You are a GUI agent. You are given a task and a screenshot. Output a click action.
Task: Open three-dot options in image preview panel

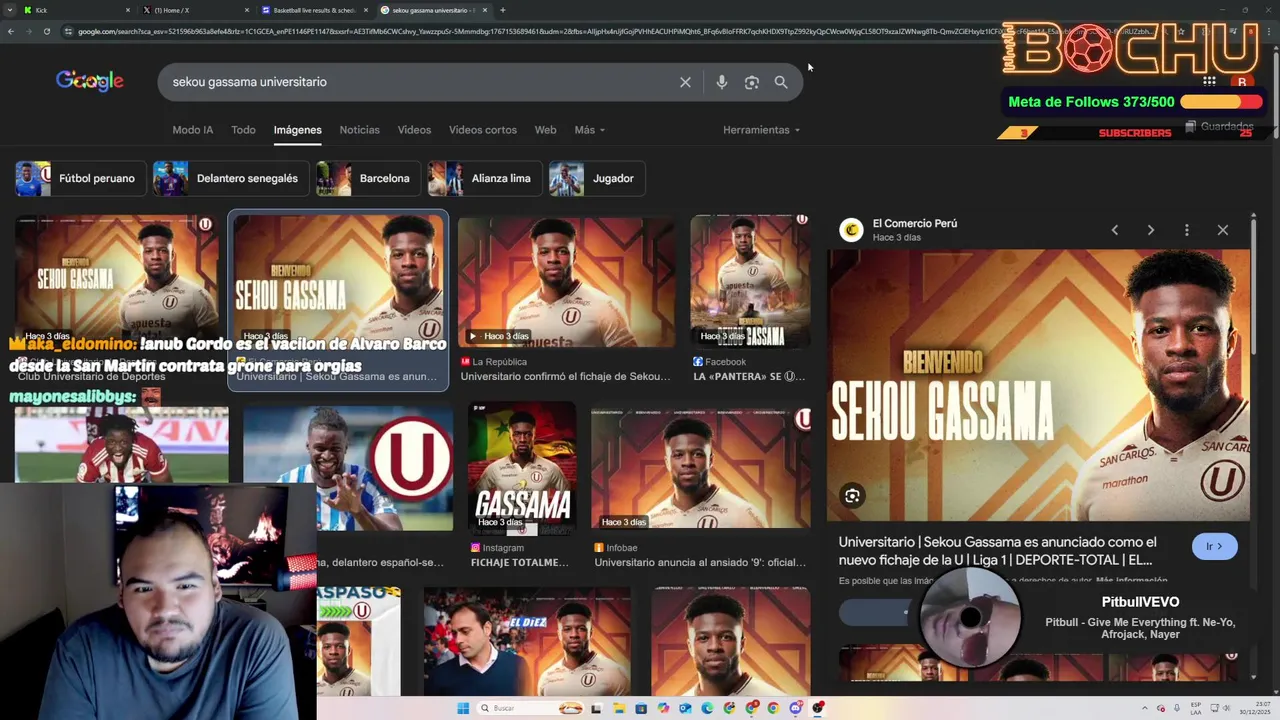[1187, 230]
